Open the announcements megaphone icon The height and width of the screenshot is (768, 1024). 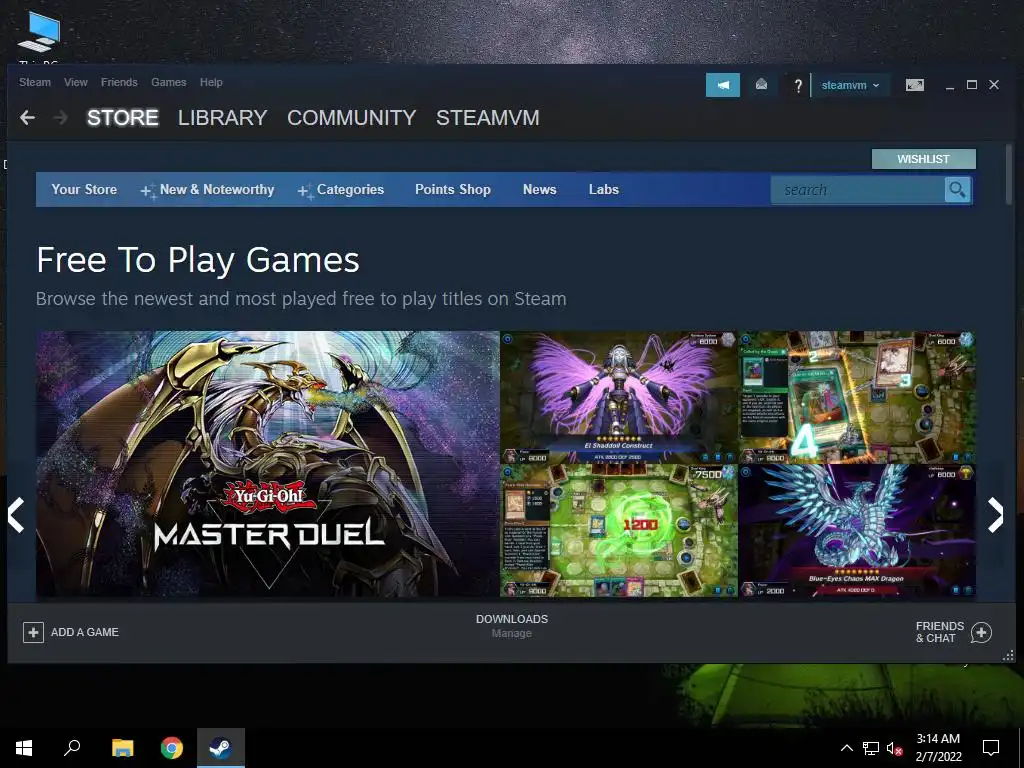pyautogui.click(x=722, y=85)
